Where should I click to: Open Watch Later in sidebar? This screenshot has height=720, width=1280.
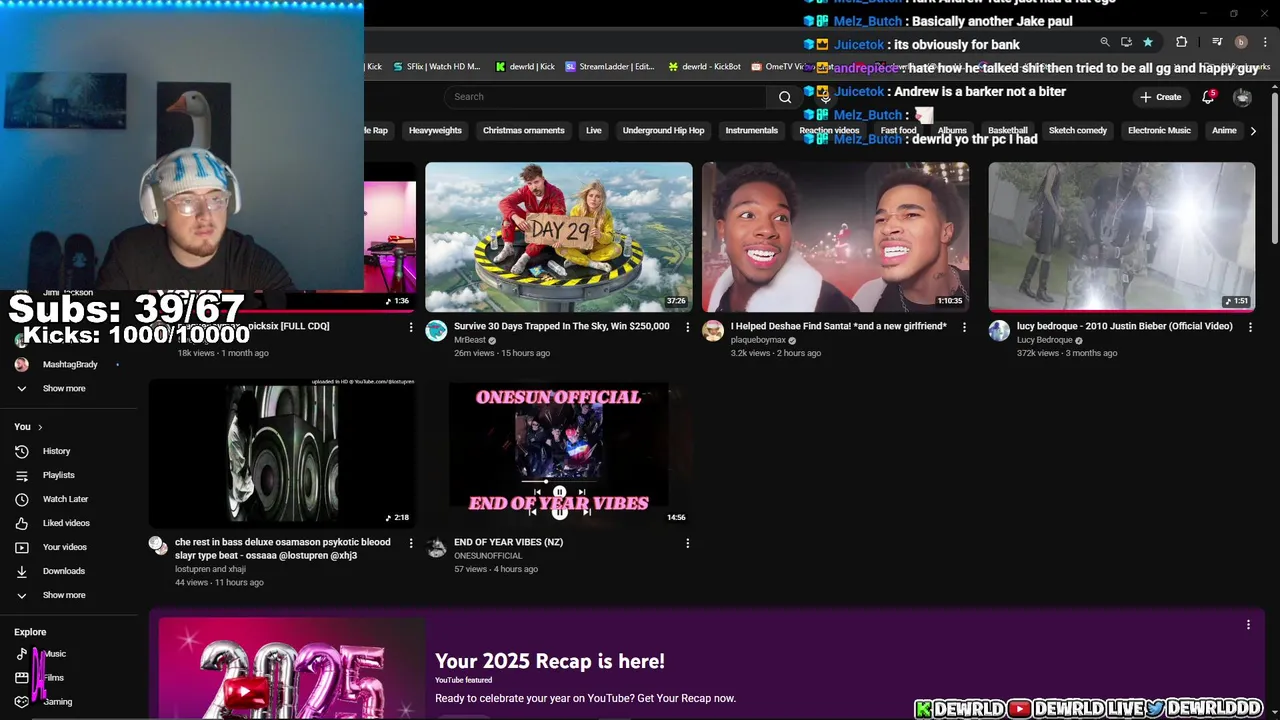[65, 499]
